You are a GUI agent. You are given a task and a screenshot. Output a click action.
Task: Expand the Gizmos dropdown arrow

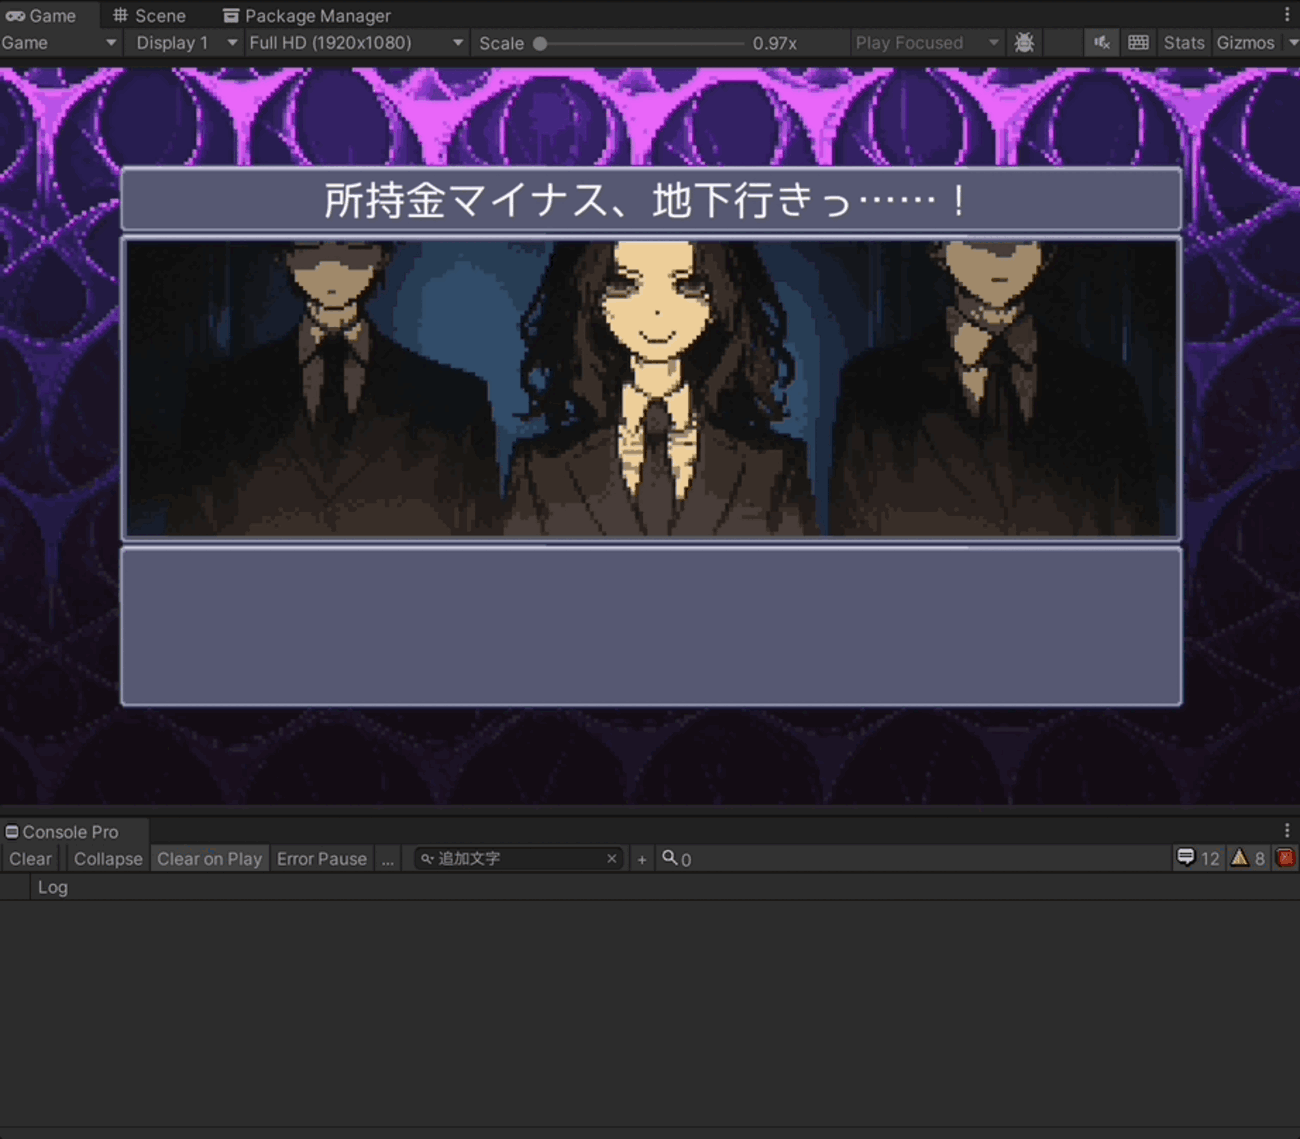tap(1292, 43)
